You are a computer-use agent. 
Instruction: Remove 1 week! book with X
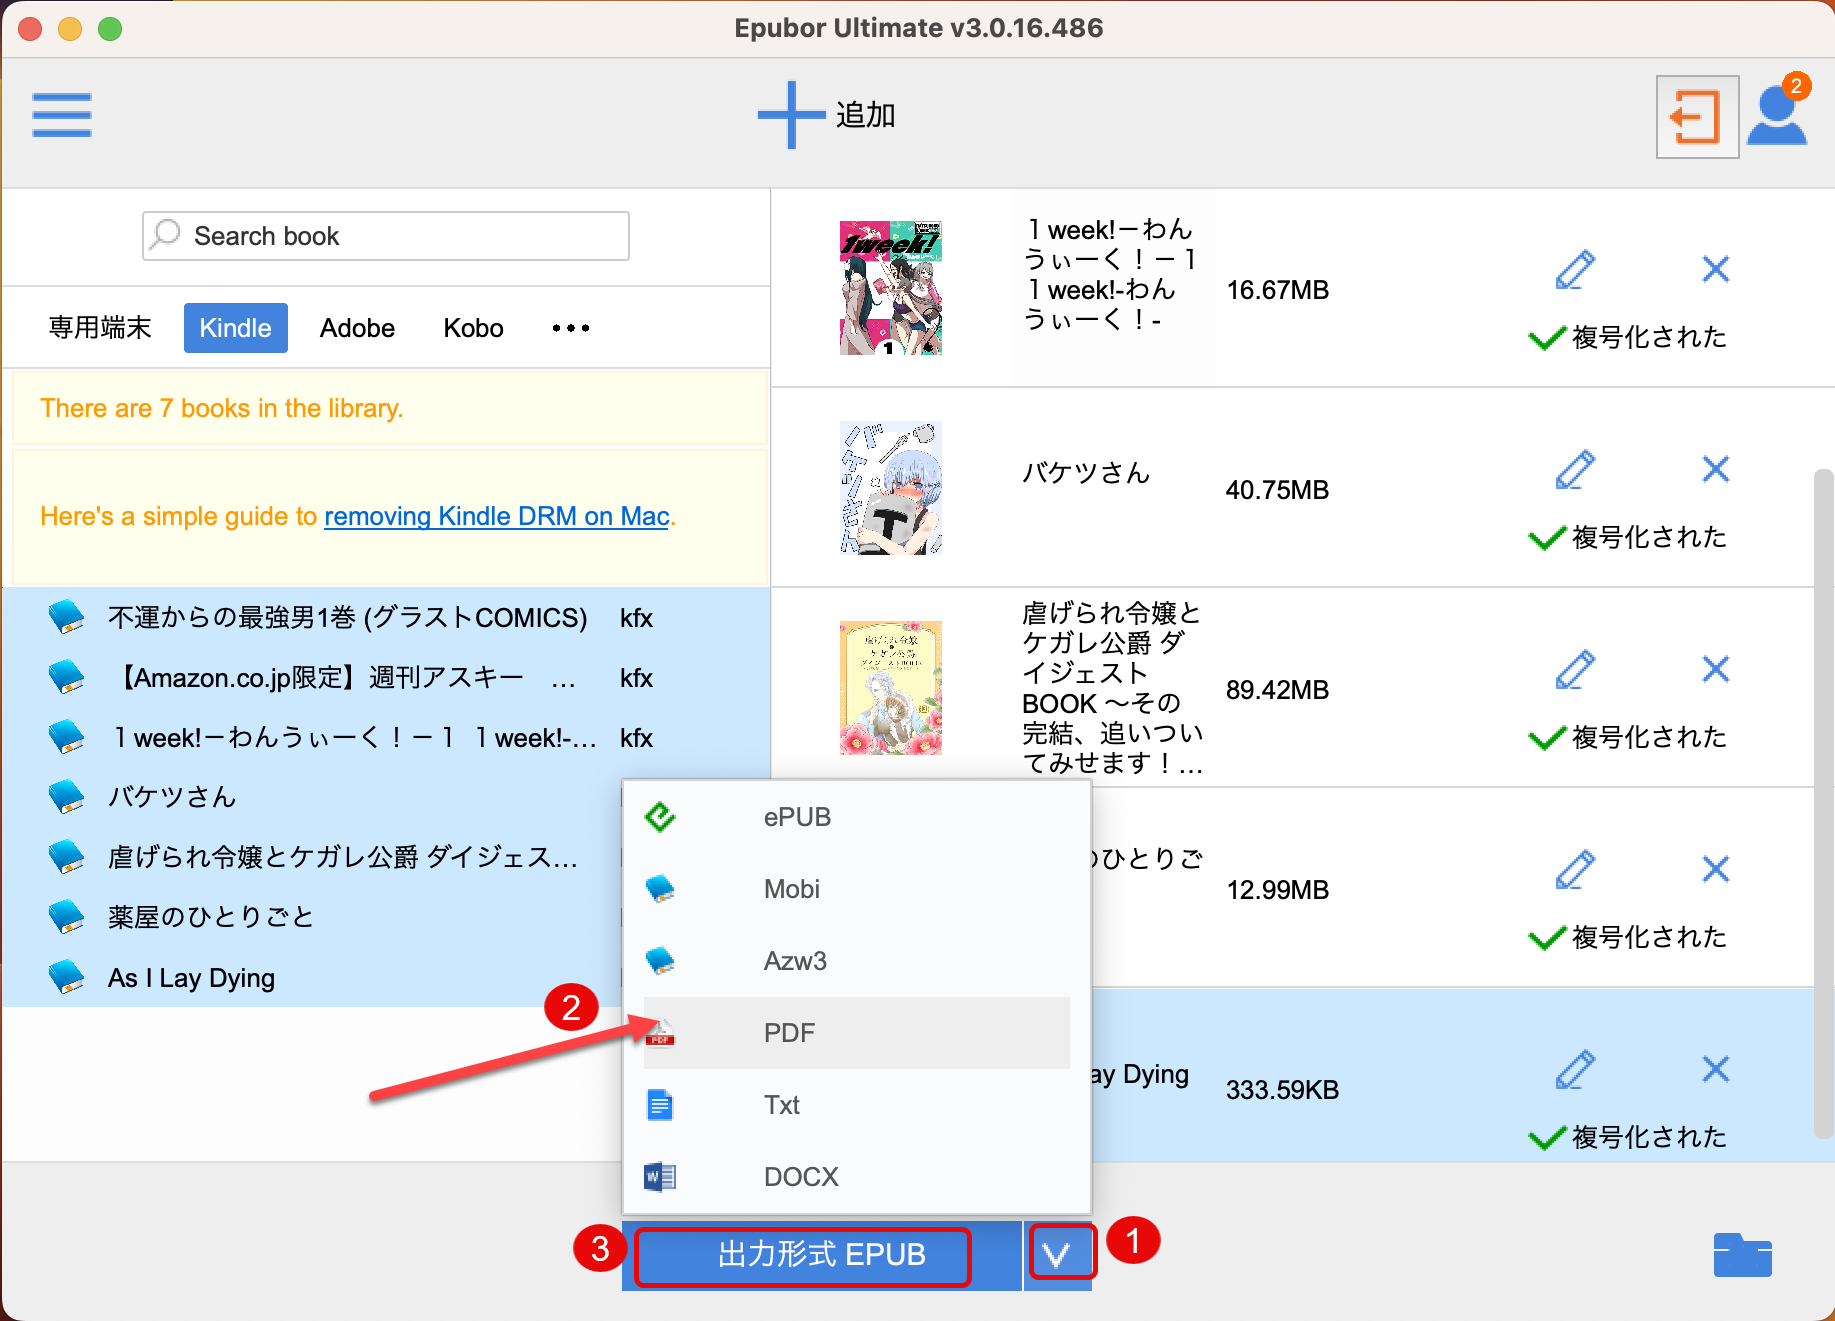click(1716, 269)
